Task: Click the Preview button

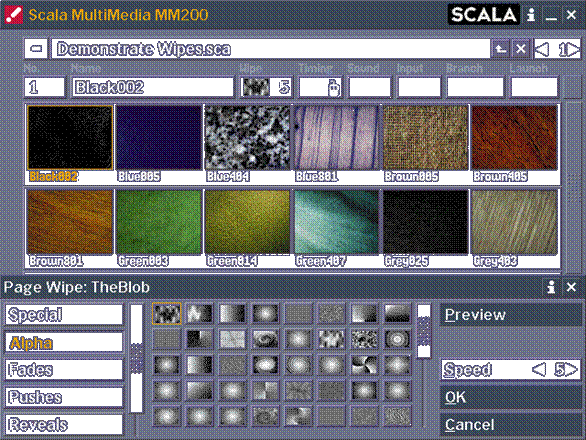Action: point(511,315)
